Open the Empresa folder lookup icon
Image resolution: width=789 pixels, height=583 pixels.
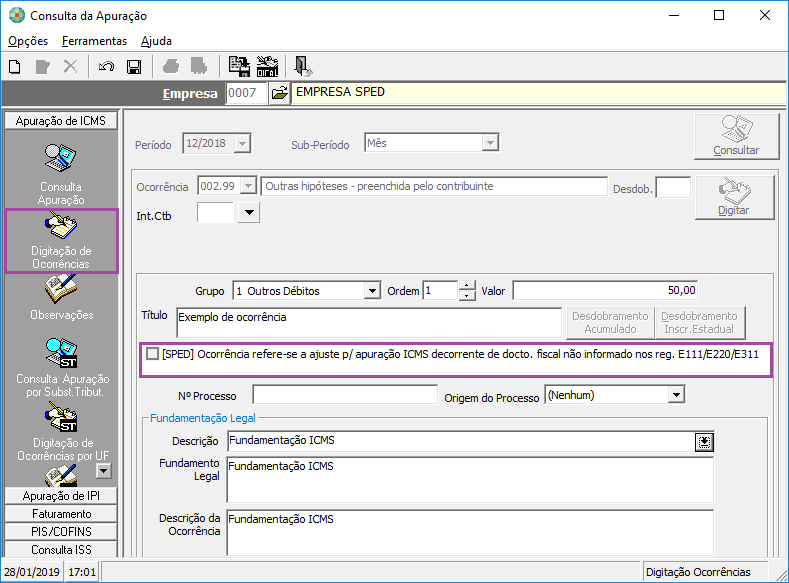click(279, 93)
